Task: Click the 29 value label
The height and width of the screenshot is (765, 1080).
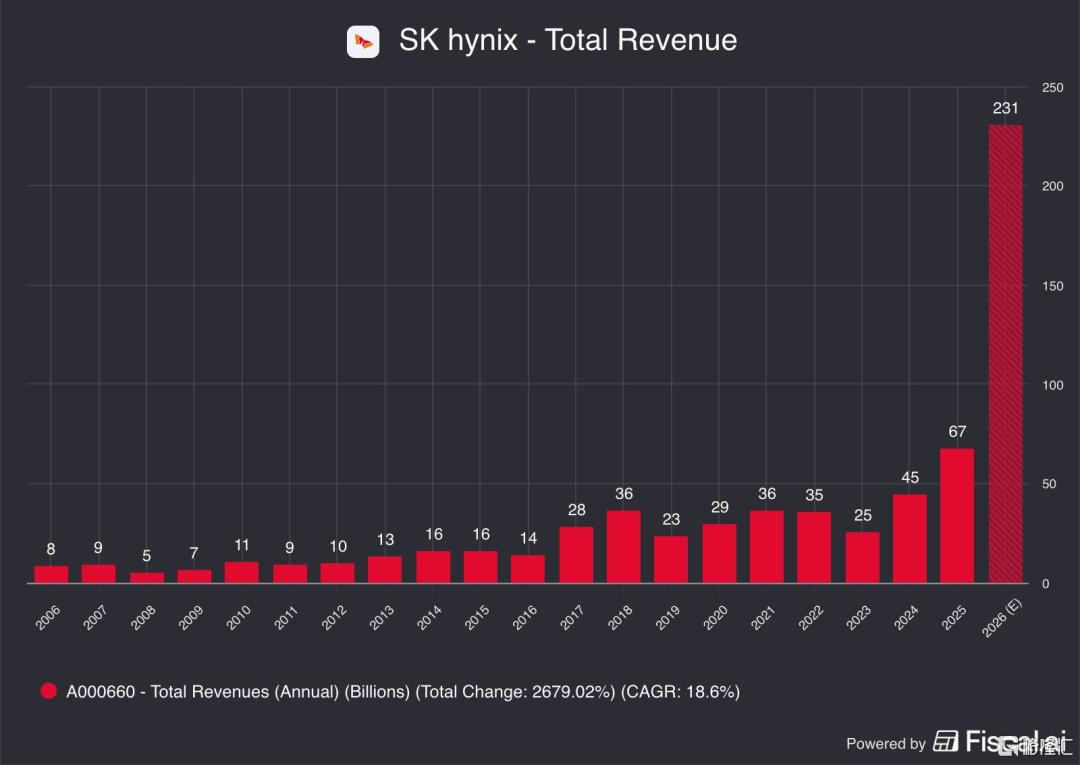Action: click(719, 507)
